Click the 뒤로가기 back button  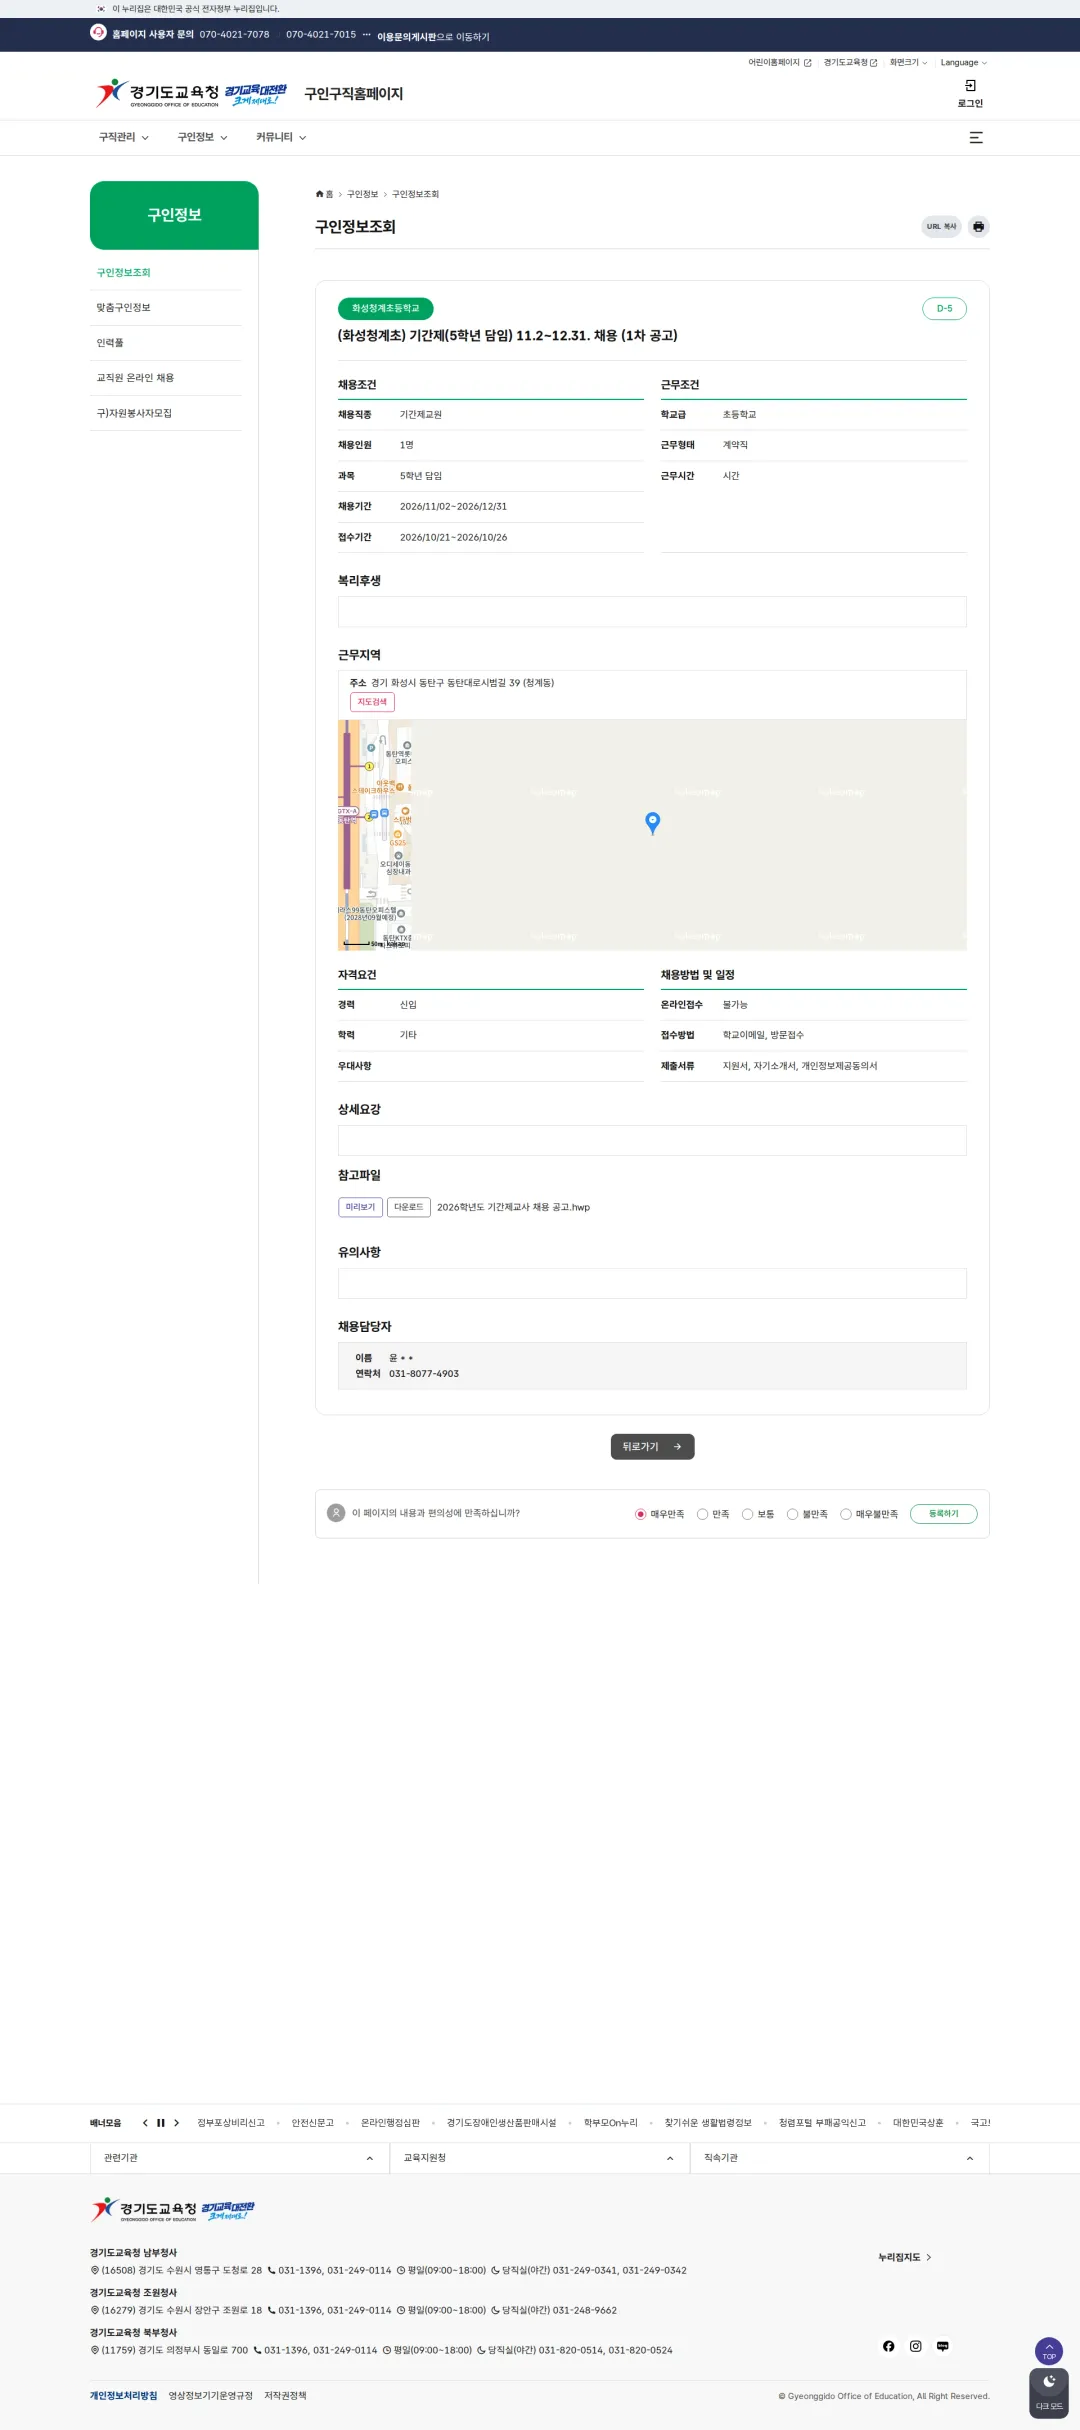click(652, 1447)
